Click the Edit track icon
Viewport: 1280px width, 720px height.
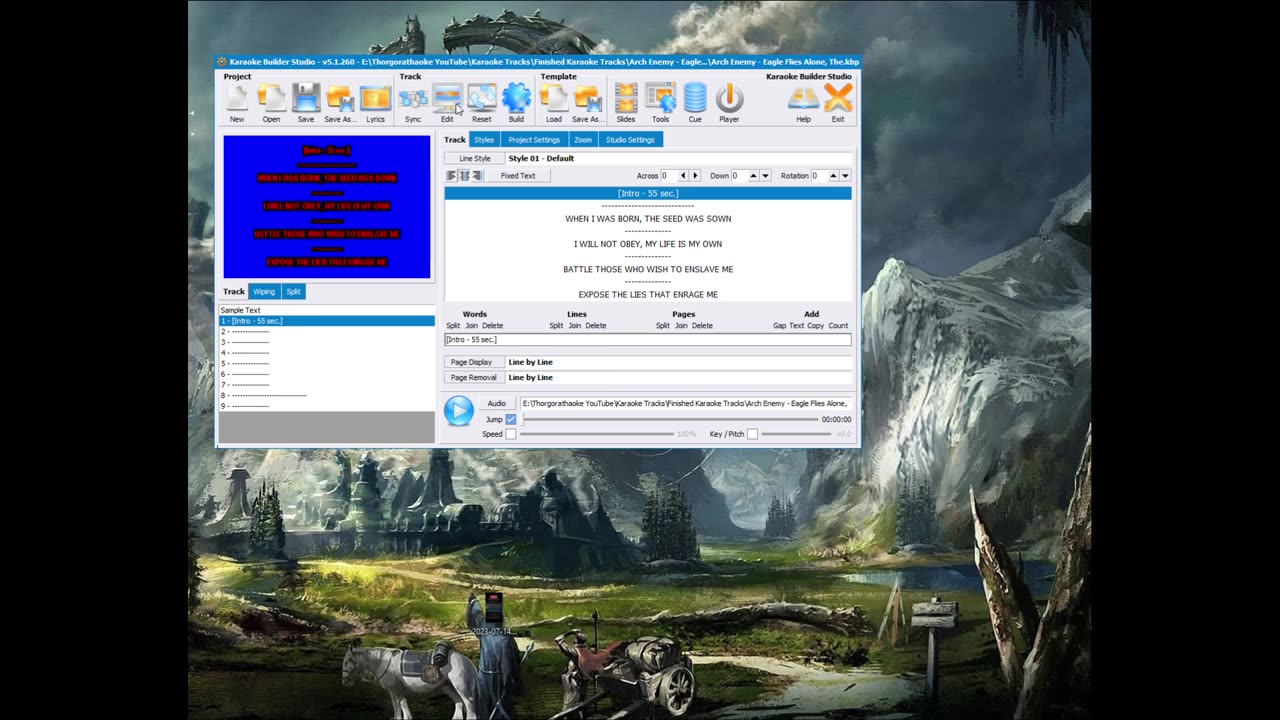click(x=447, y=98)
